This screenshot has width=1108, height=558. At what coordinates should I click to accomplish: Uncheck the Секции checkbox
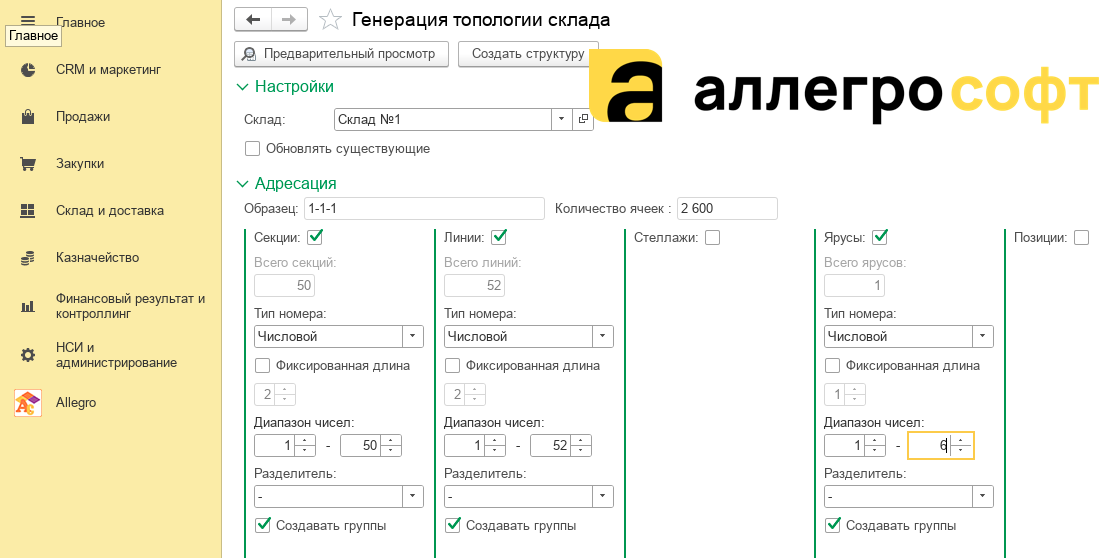(x=315, y=237)
